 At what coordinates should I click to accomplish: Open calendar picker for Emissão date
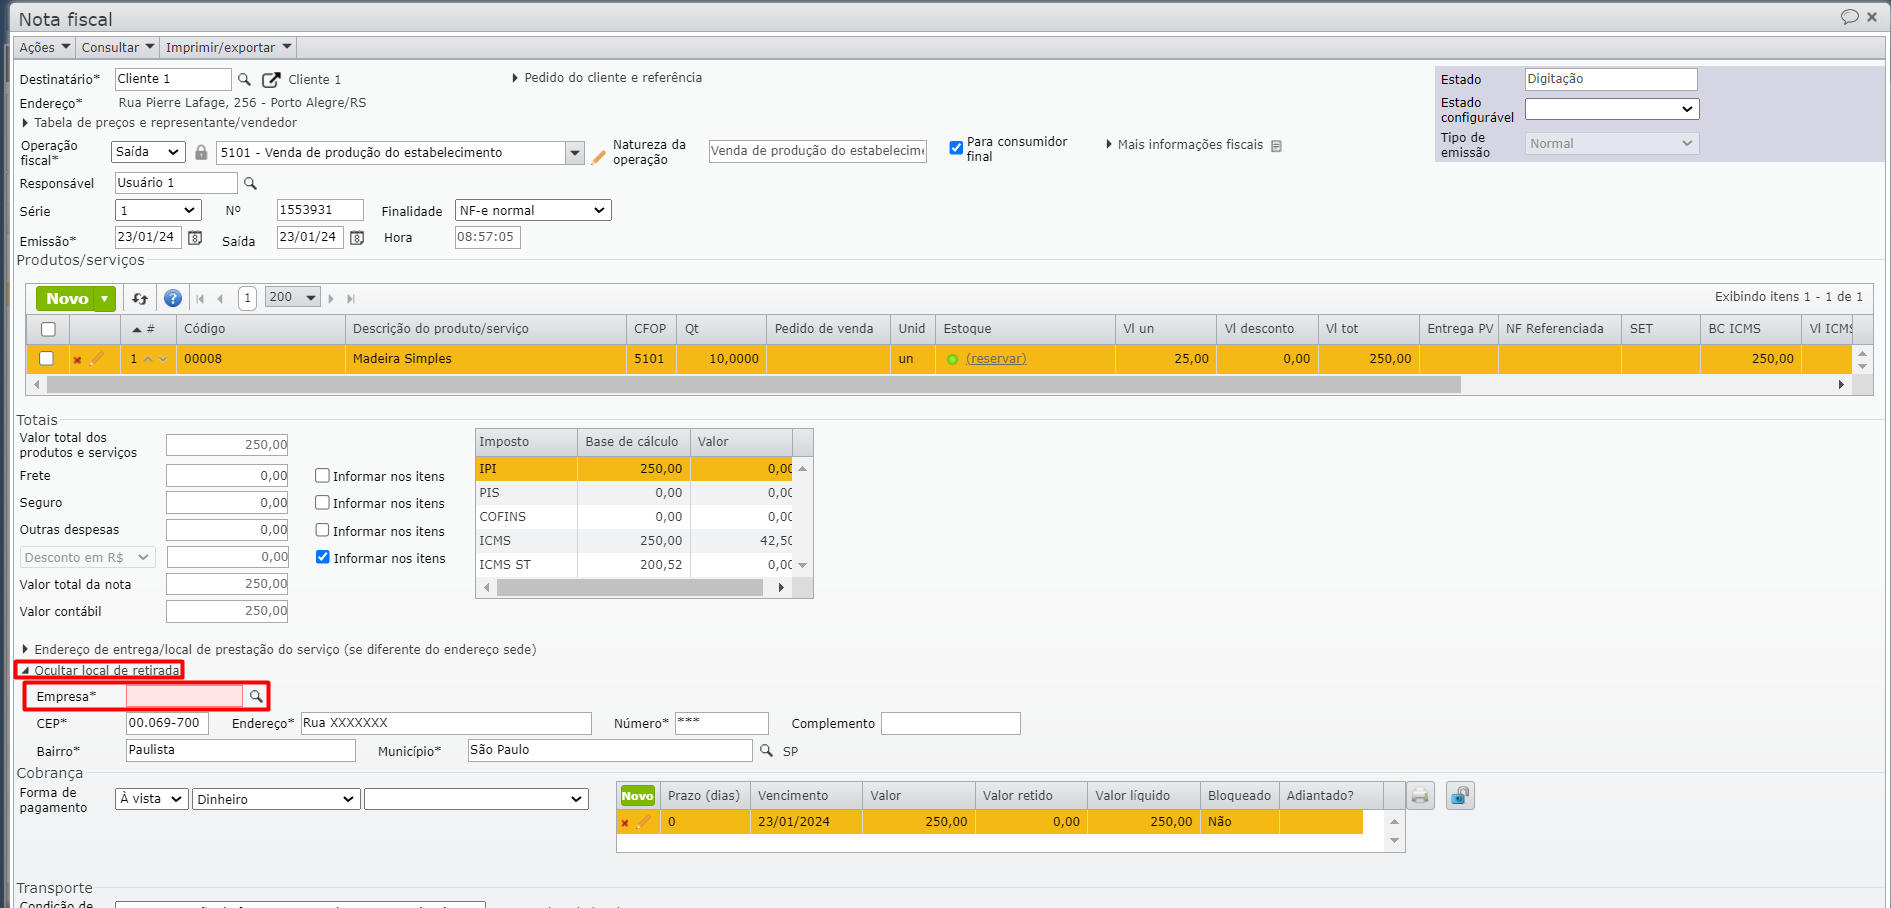(195, 238)
